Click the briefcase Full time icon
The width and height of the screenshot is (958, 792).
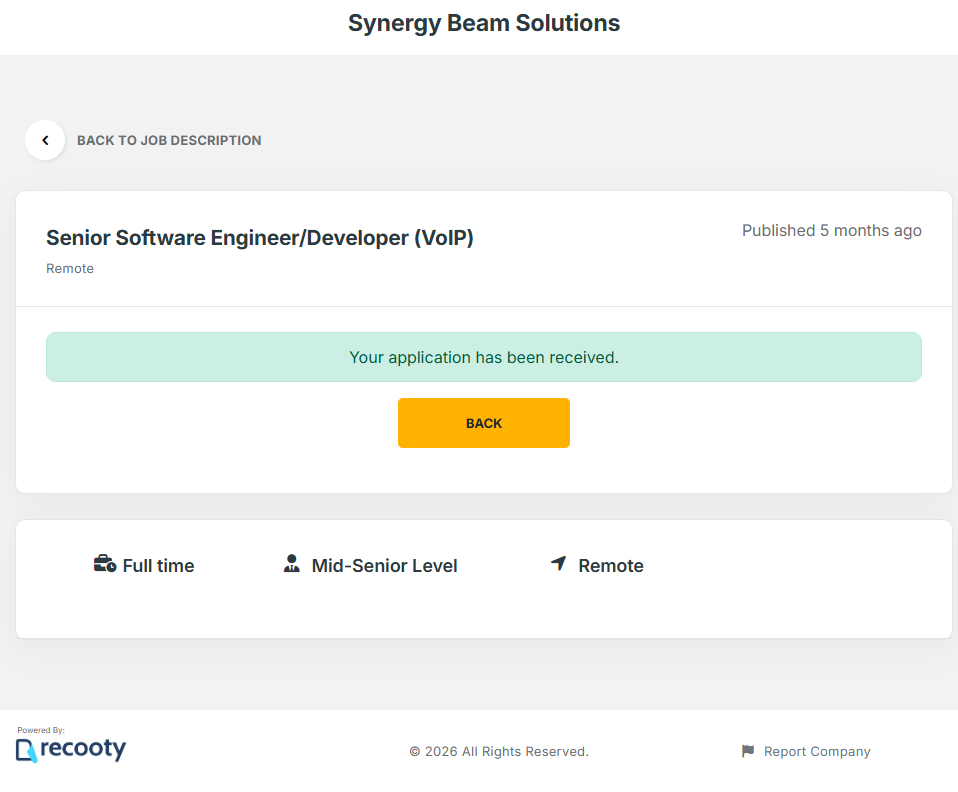pyautogui.click(x=105, y=564)
